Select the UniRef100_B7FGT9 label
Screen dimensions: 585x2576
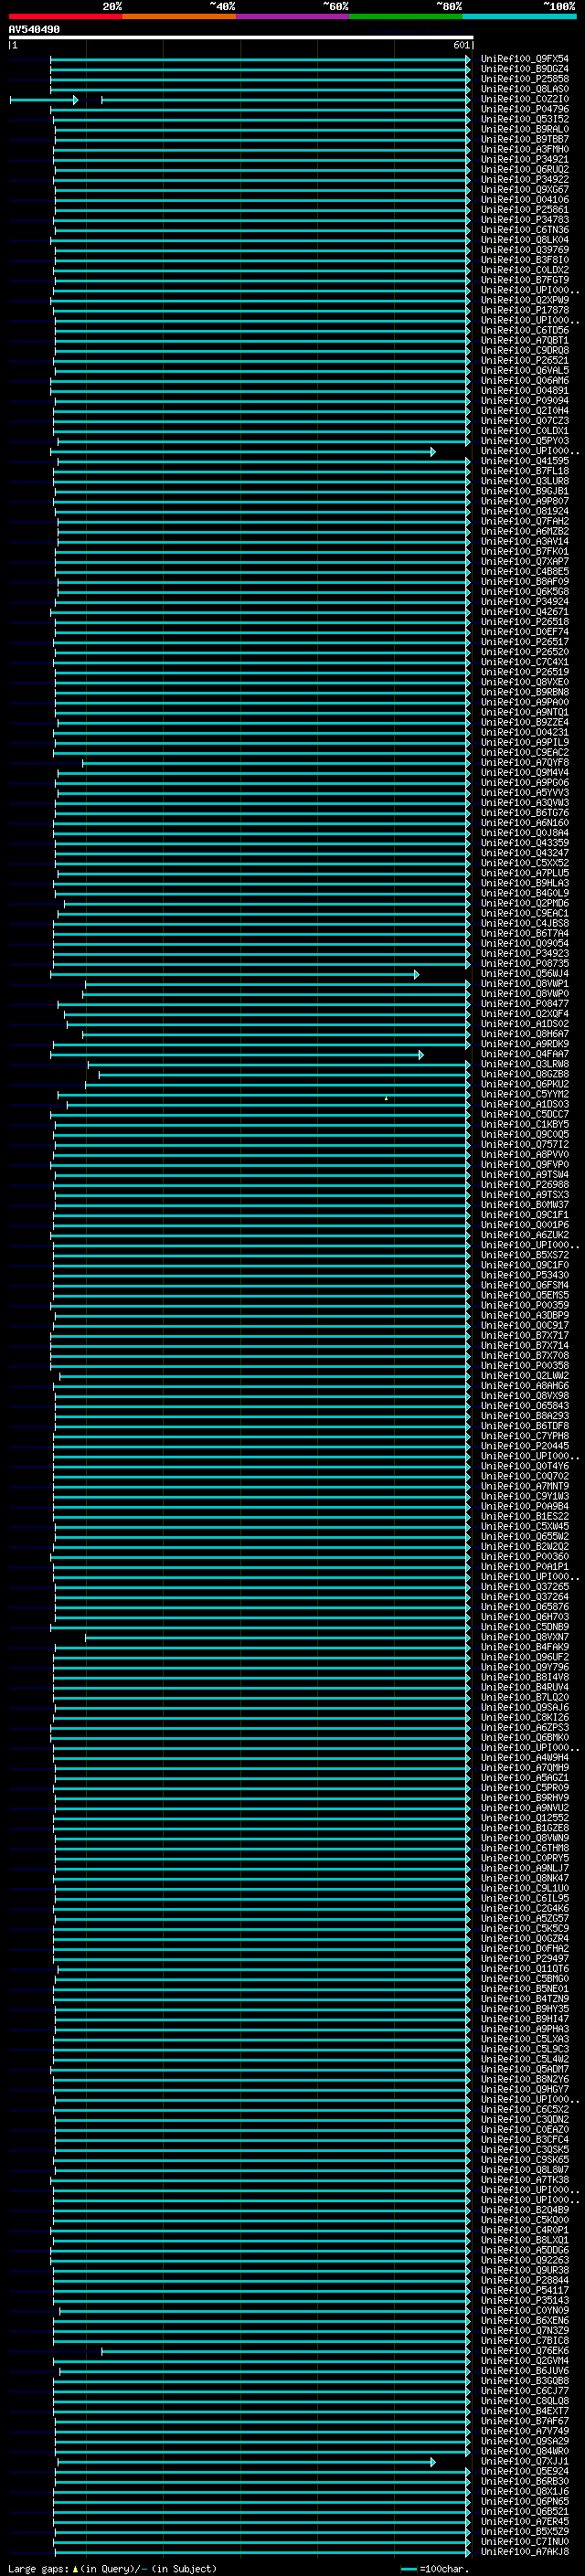(x=524, y=281)
